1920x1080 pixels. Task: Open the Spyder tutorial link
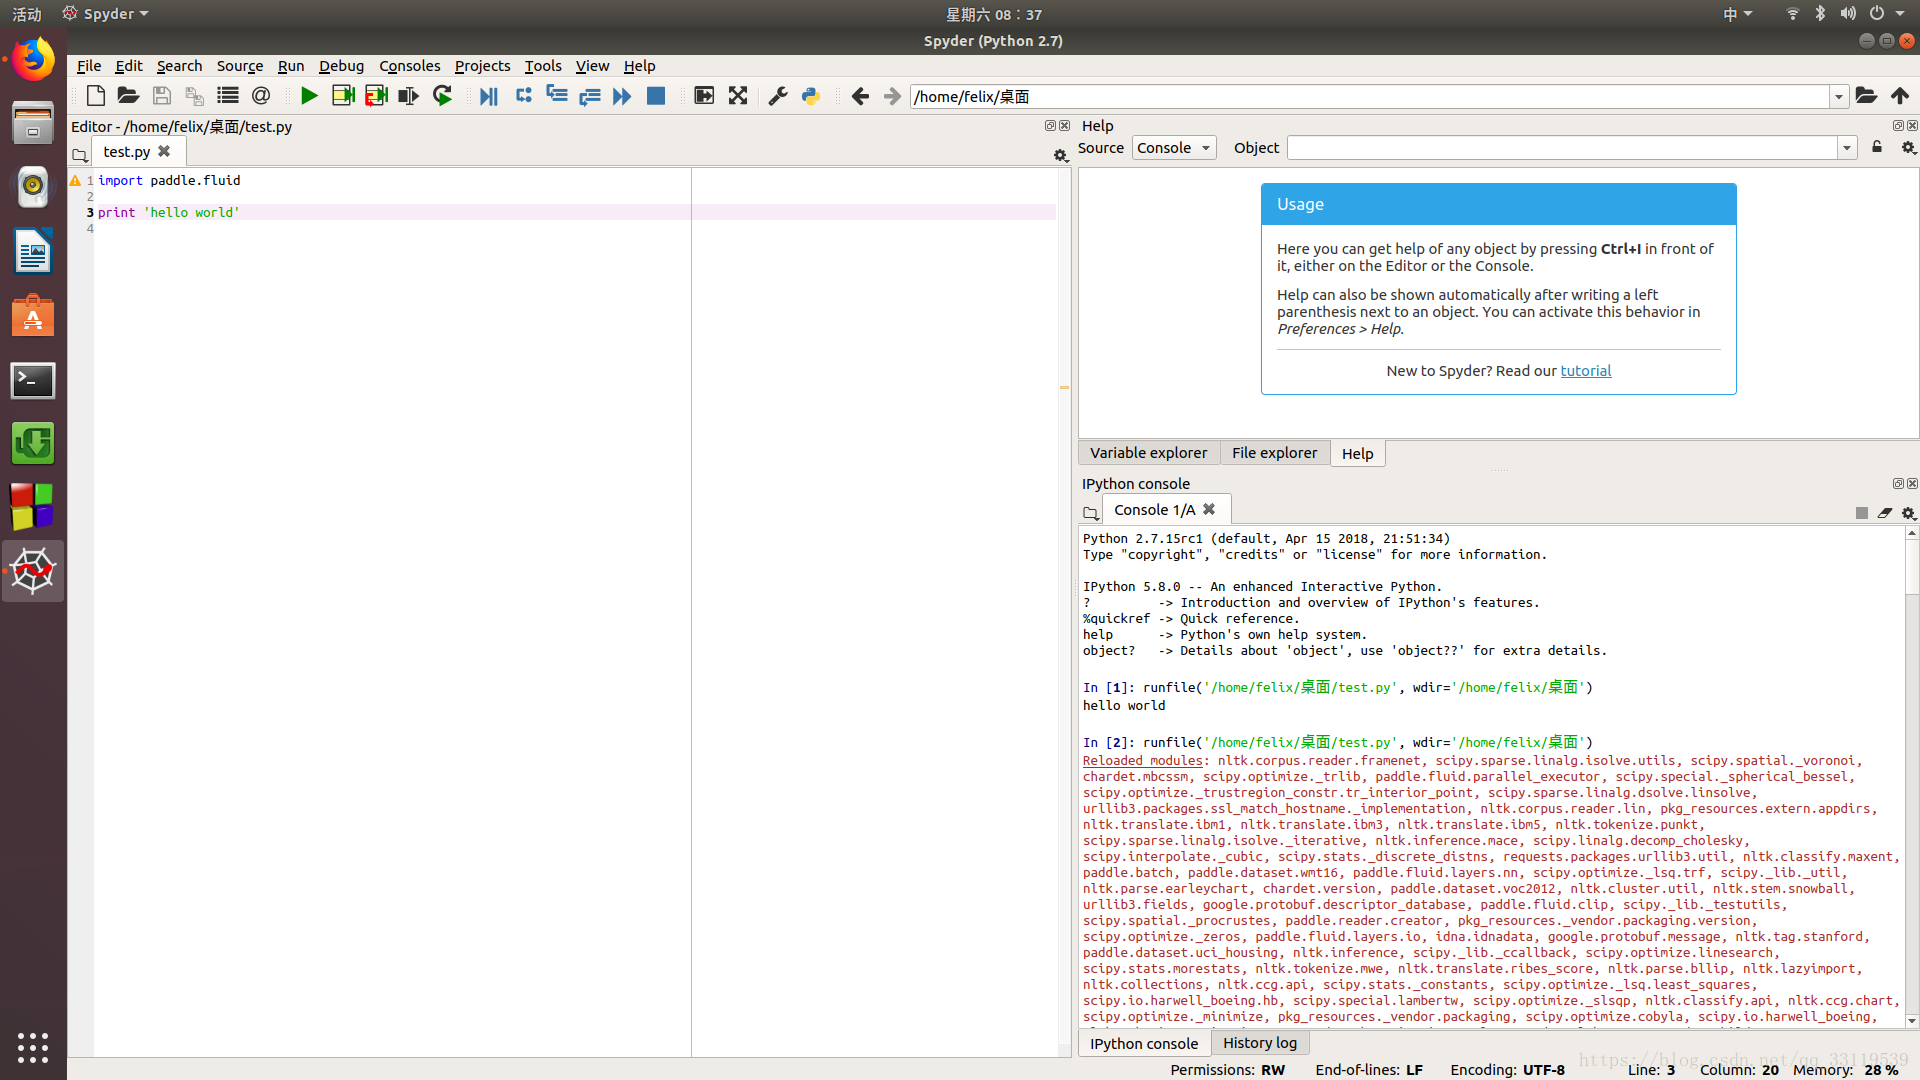click(x=1585, y=371)
